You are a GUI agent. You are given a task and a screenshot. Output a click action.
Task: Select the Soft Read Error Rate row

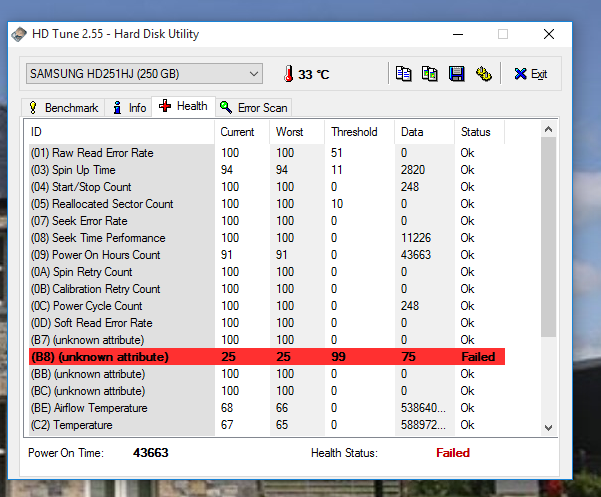coord(267,323)
